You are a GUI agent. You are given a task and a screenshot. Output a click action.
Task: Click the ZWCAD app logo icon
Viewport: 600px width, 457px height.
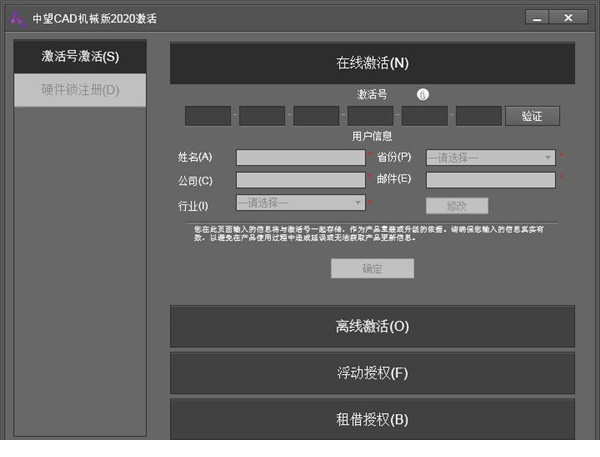[18, 19]
